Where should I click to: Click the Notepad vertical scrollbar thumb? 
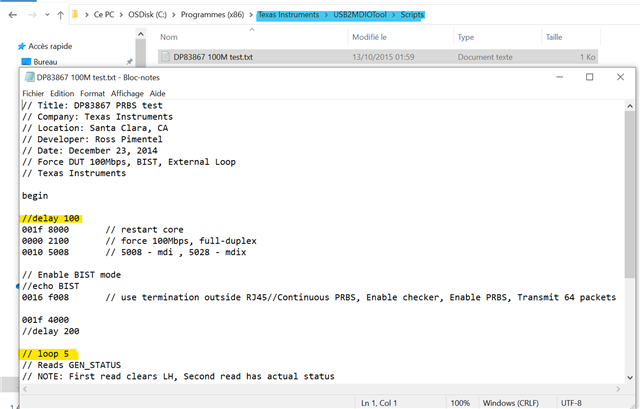[630, 195]
